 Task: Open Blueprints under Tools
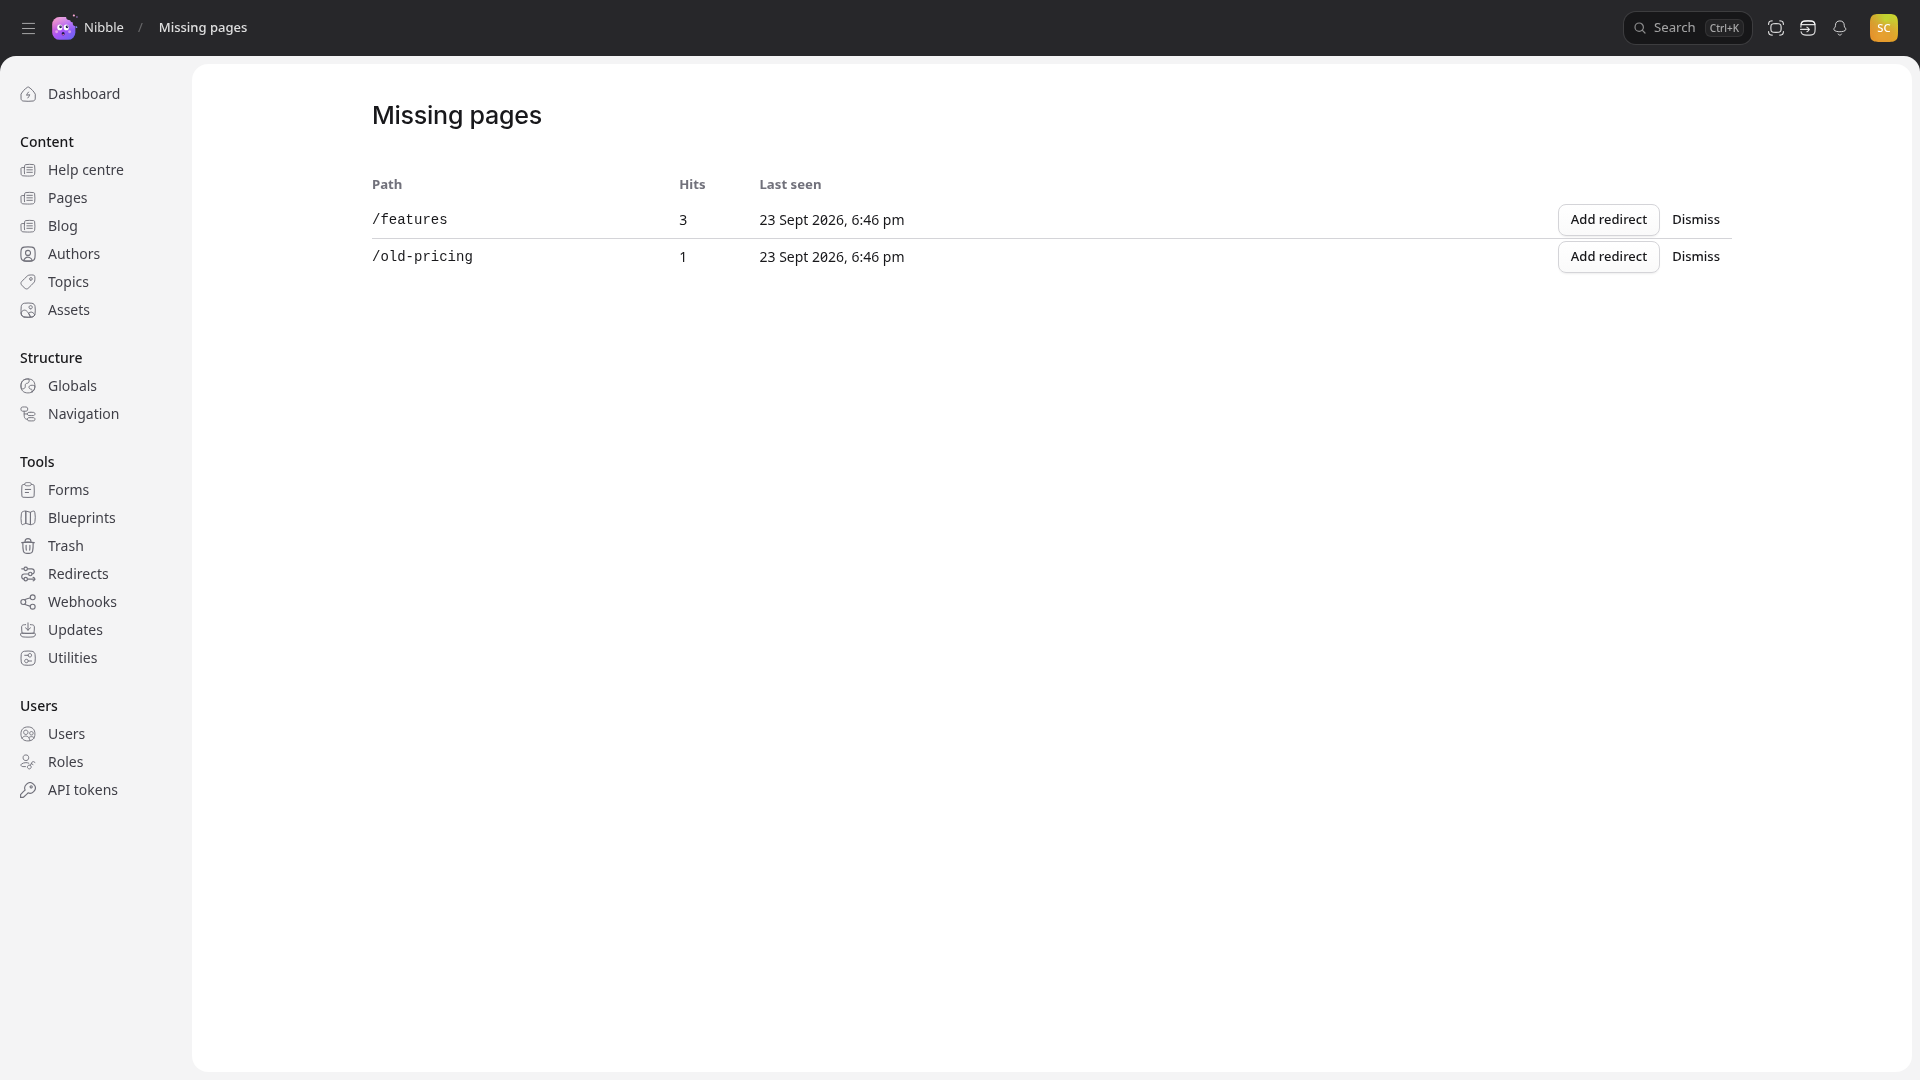(82, 518)
